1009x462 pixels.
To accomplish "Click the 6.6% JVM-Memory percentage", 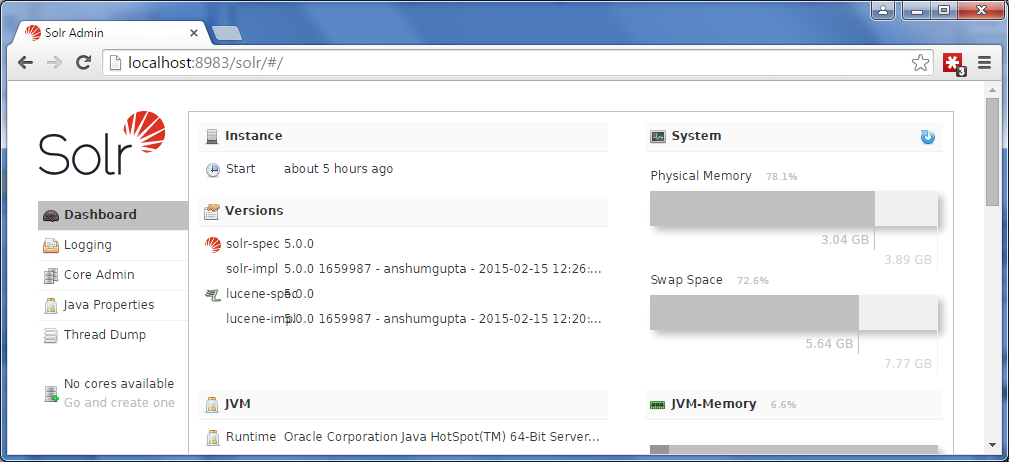I will [x=783, y=405].
